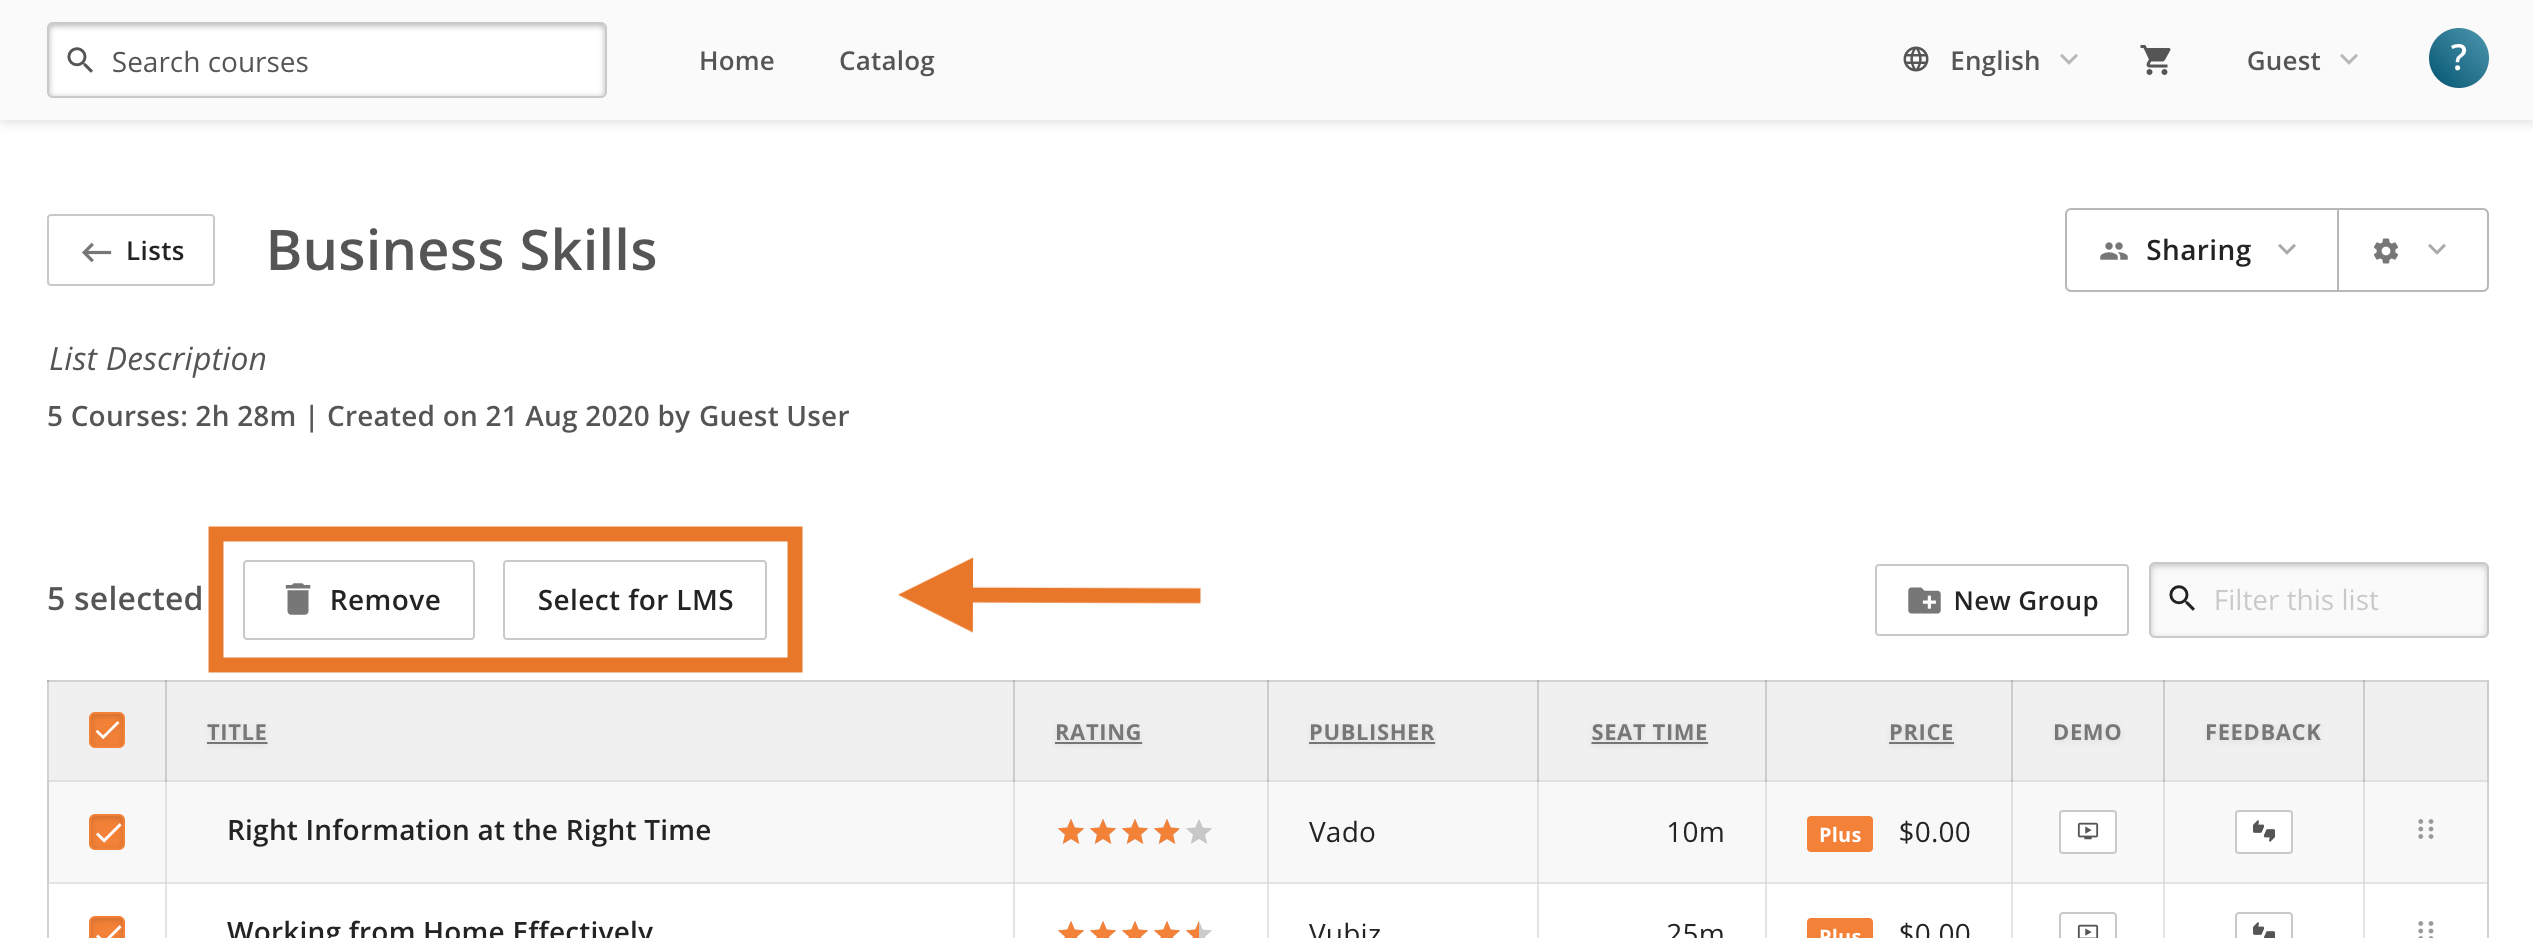This screenshot has width=2533, height=938.
Task: Open Working from Home Effectively course
Action: [439, 927]
